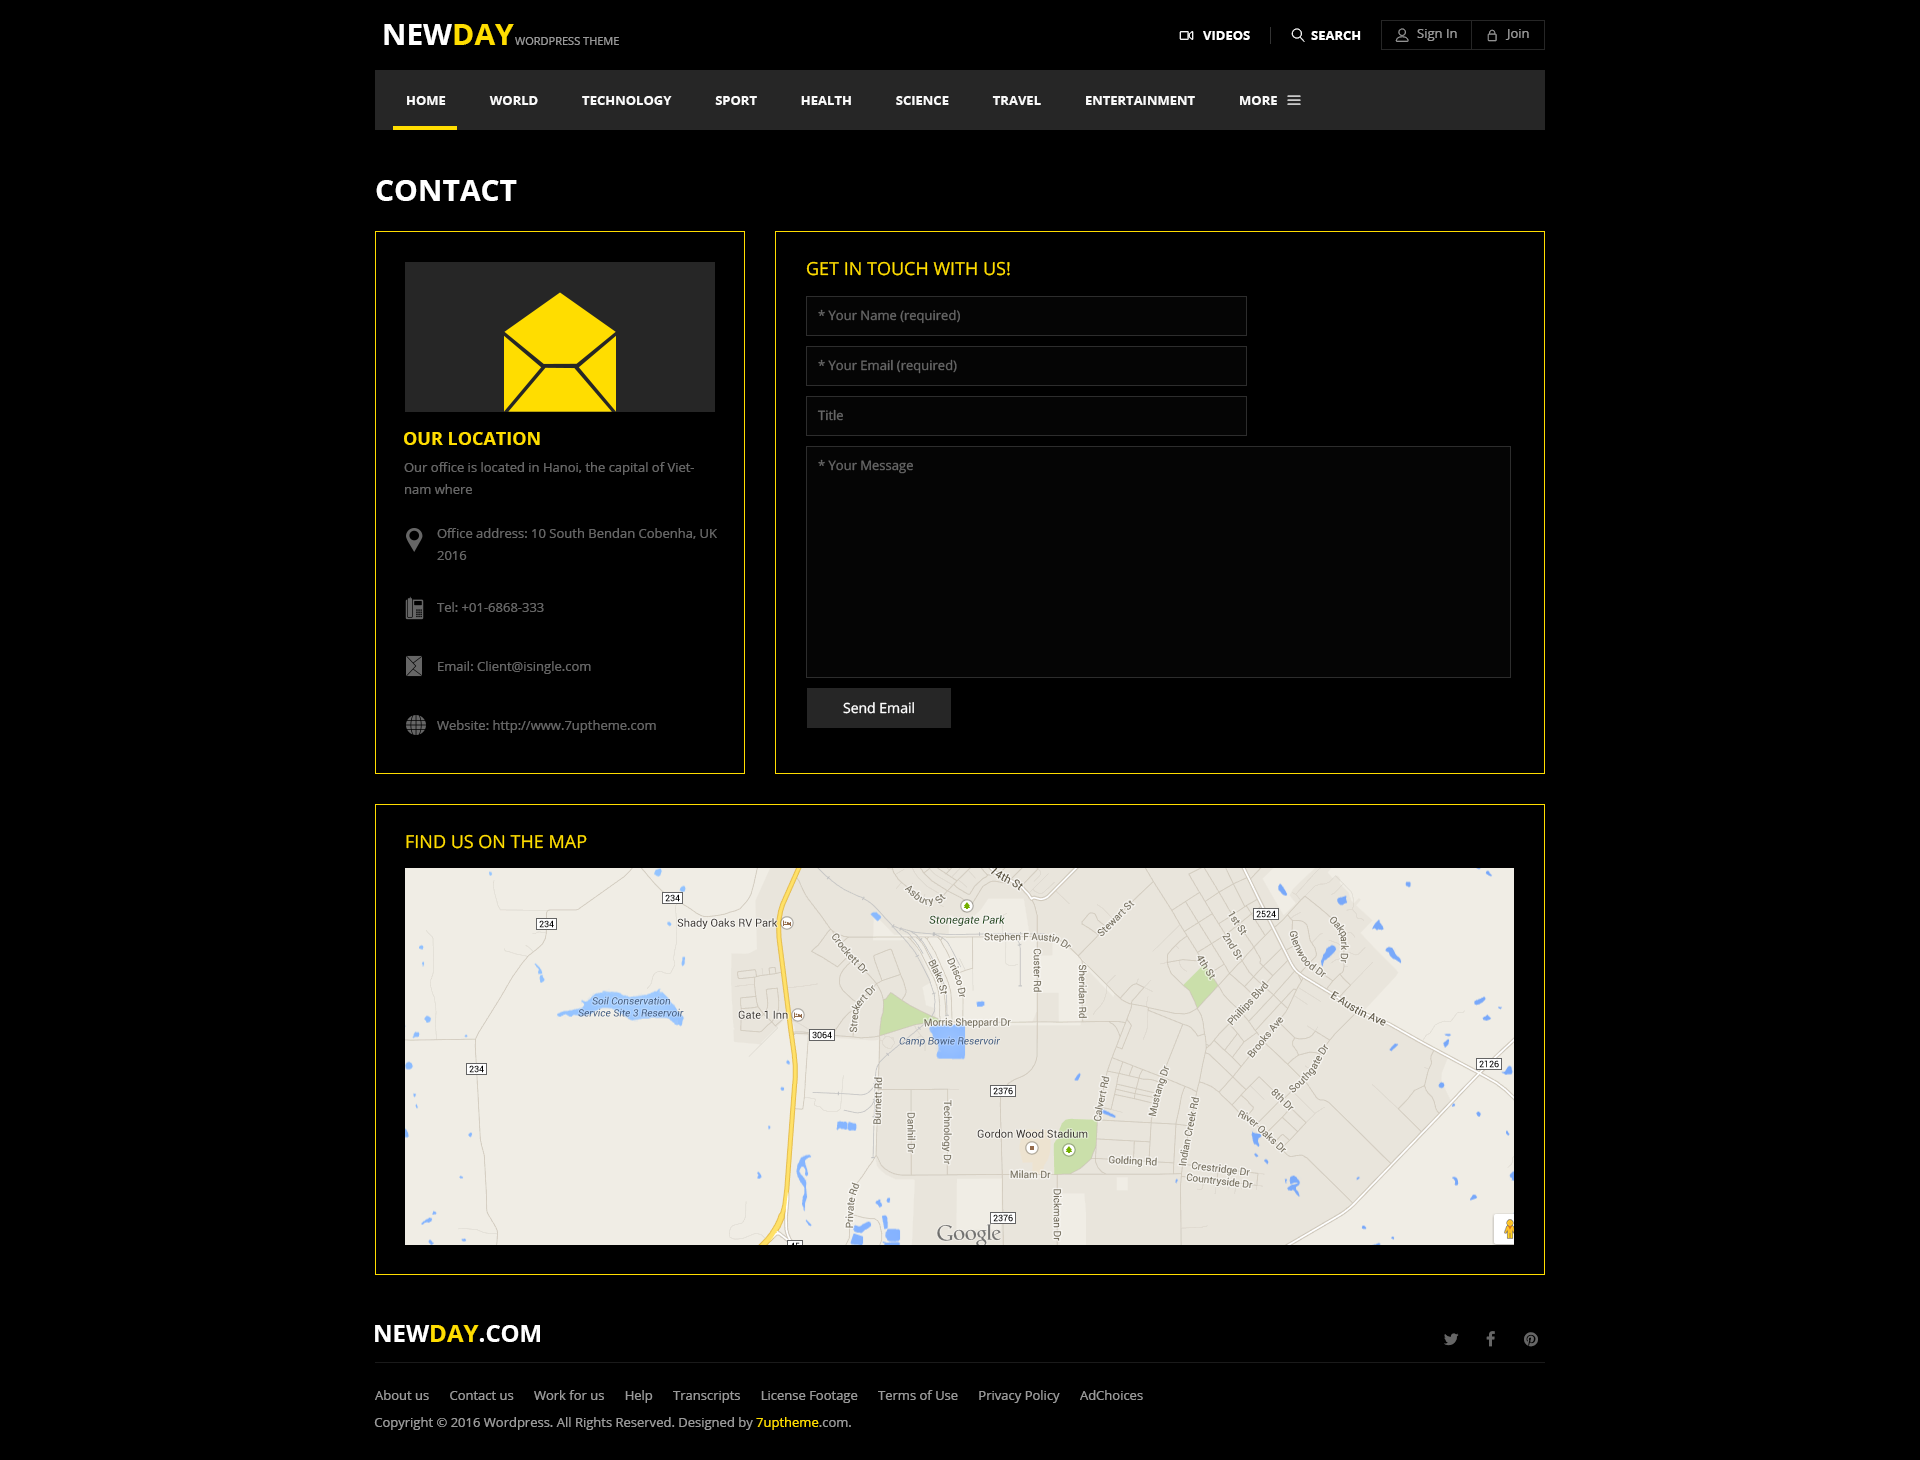Focus the Your Name input field
The width and height of the screenshot is (1920, 1460).
tap(1025, 315)
